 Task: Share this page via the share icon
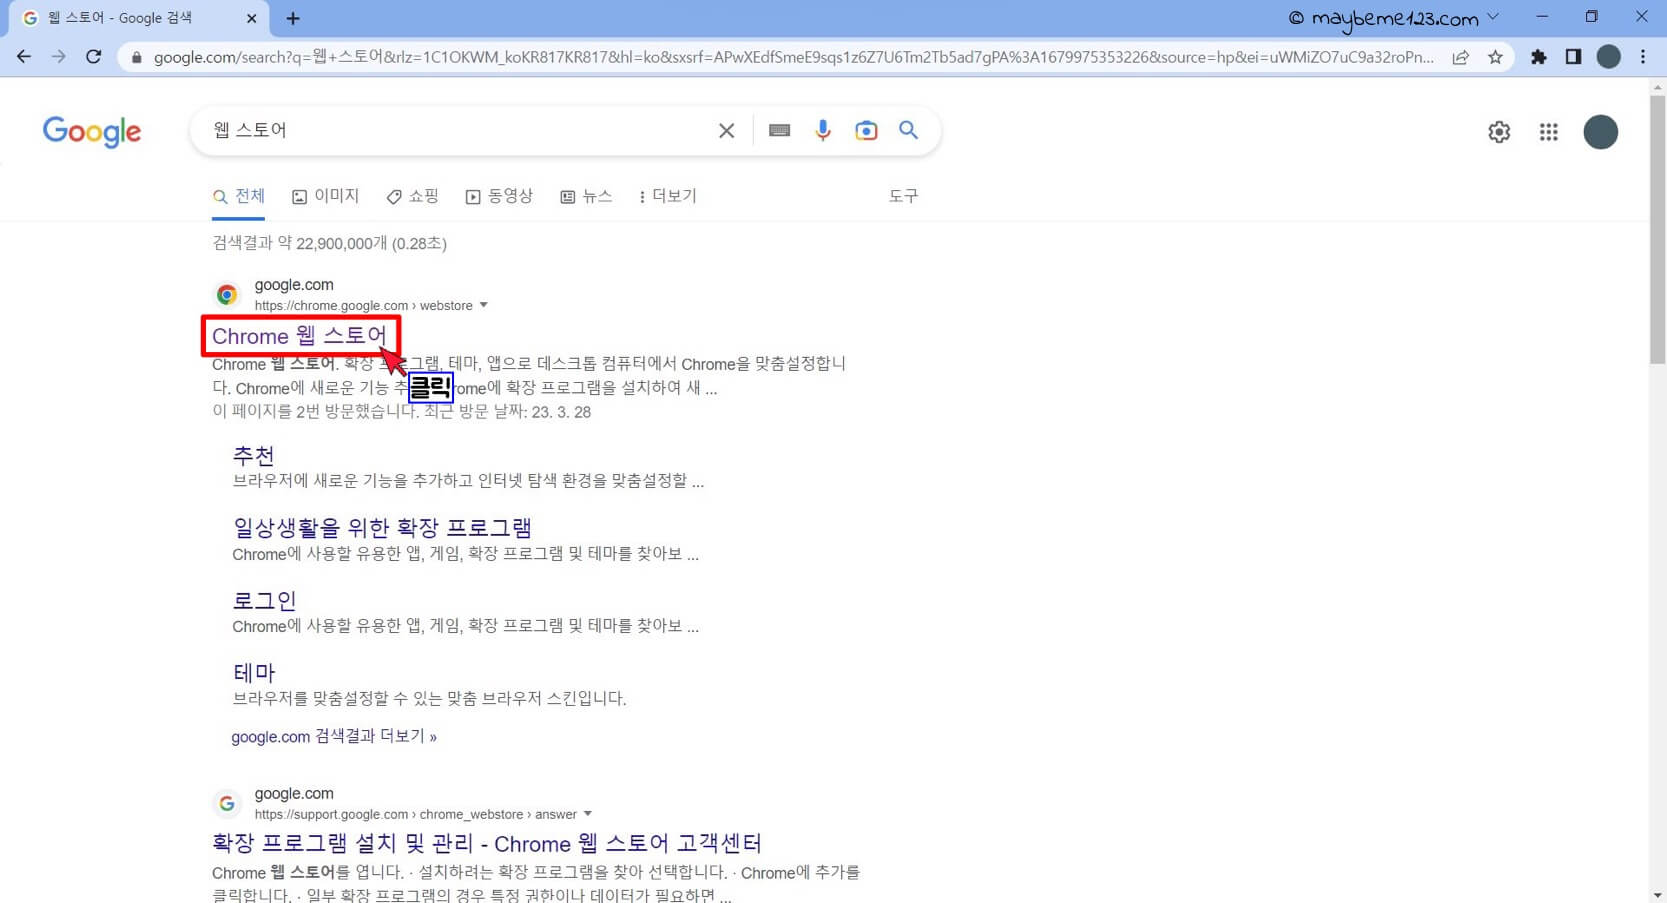(x=1461, y=57)
